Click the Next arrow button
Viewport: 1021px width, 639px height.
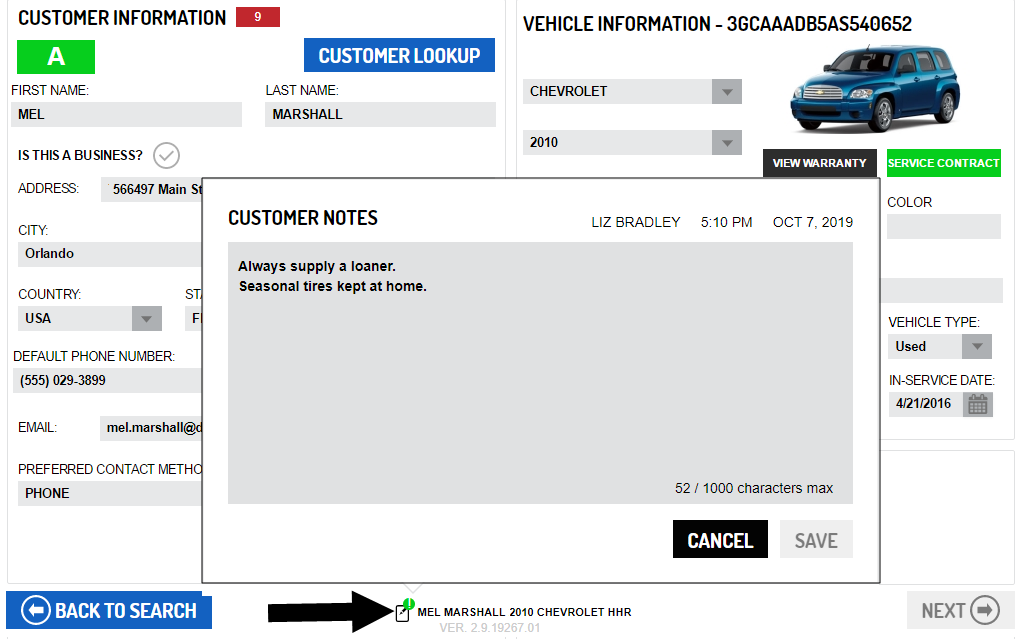tap(960, 610)
